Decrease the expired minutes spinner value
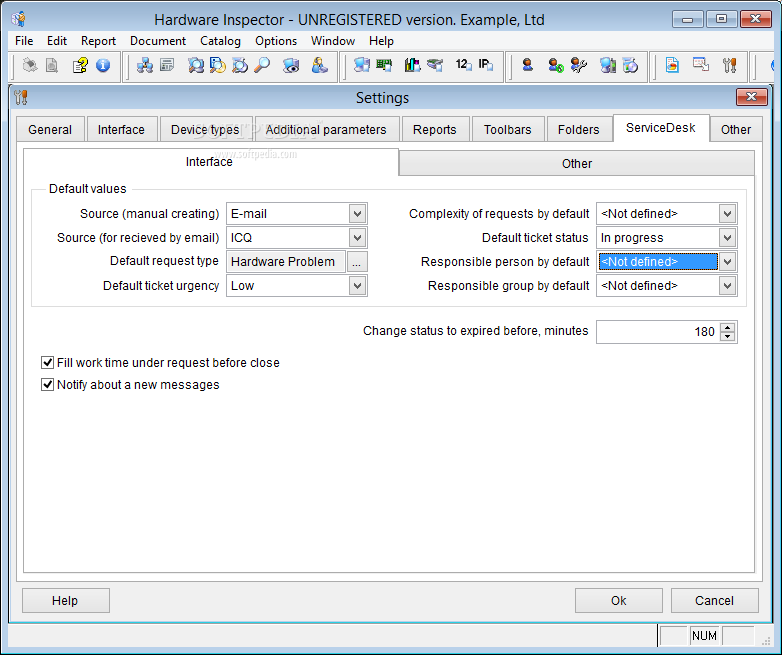 [x=728, y=336]
